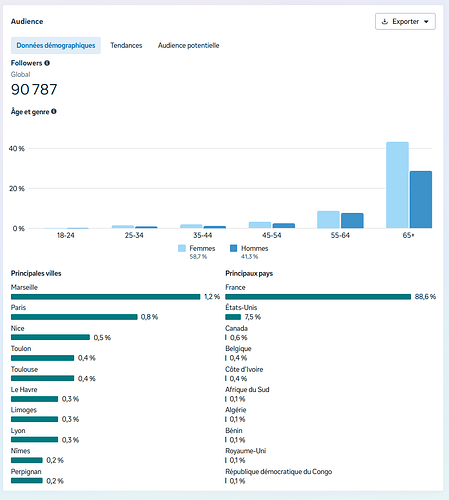Click the Hommes legend color swatch
Image resolution: width=449 pixels, height=500 pixels.
(x=233, y=248)
